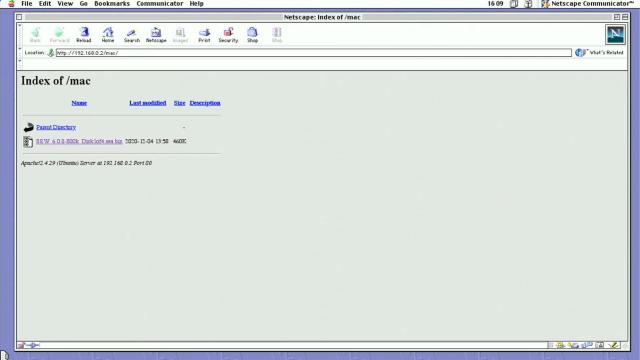Click the location bookmark icon beside URL
Viewport: 640px width, 360px height.
tap(51, 53)
